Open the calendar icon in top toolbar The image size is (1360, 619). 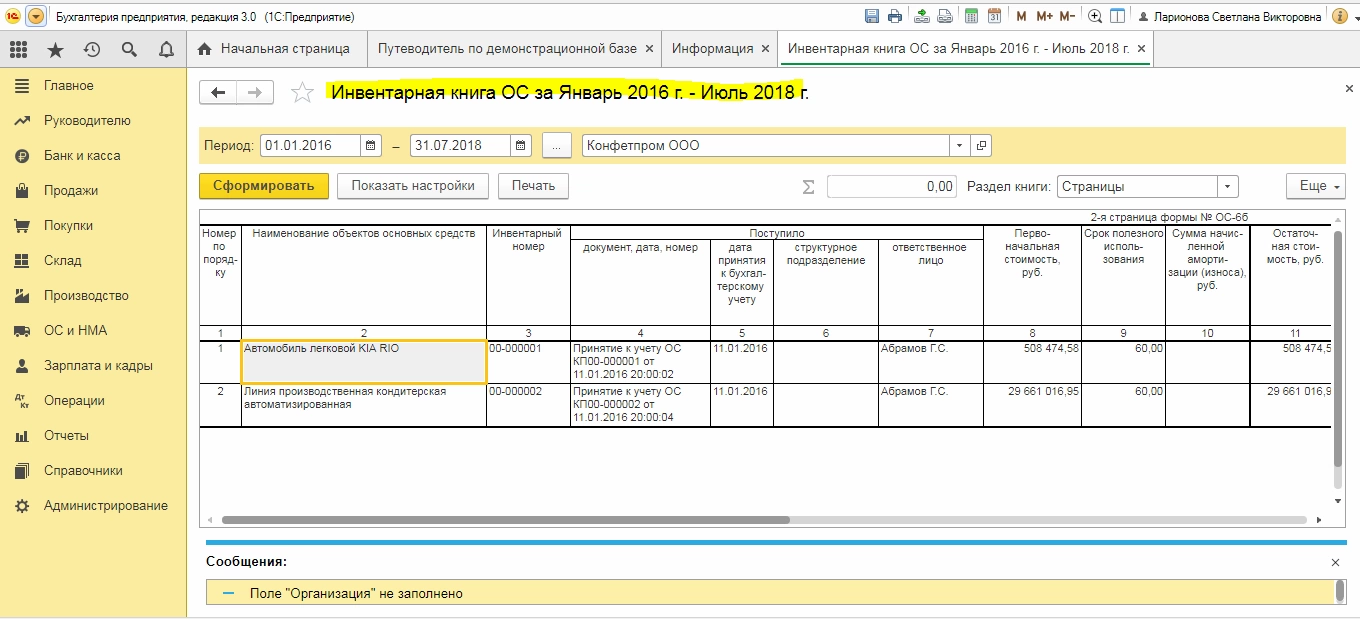pos(994,17)
